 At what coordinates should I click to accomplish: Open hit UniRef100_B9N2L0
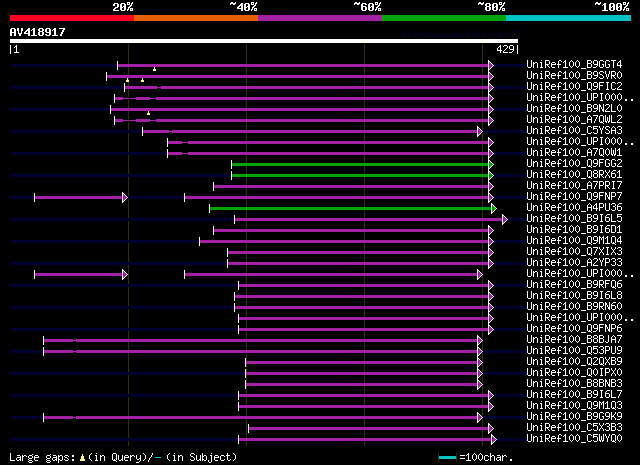(x=574, y=109)
